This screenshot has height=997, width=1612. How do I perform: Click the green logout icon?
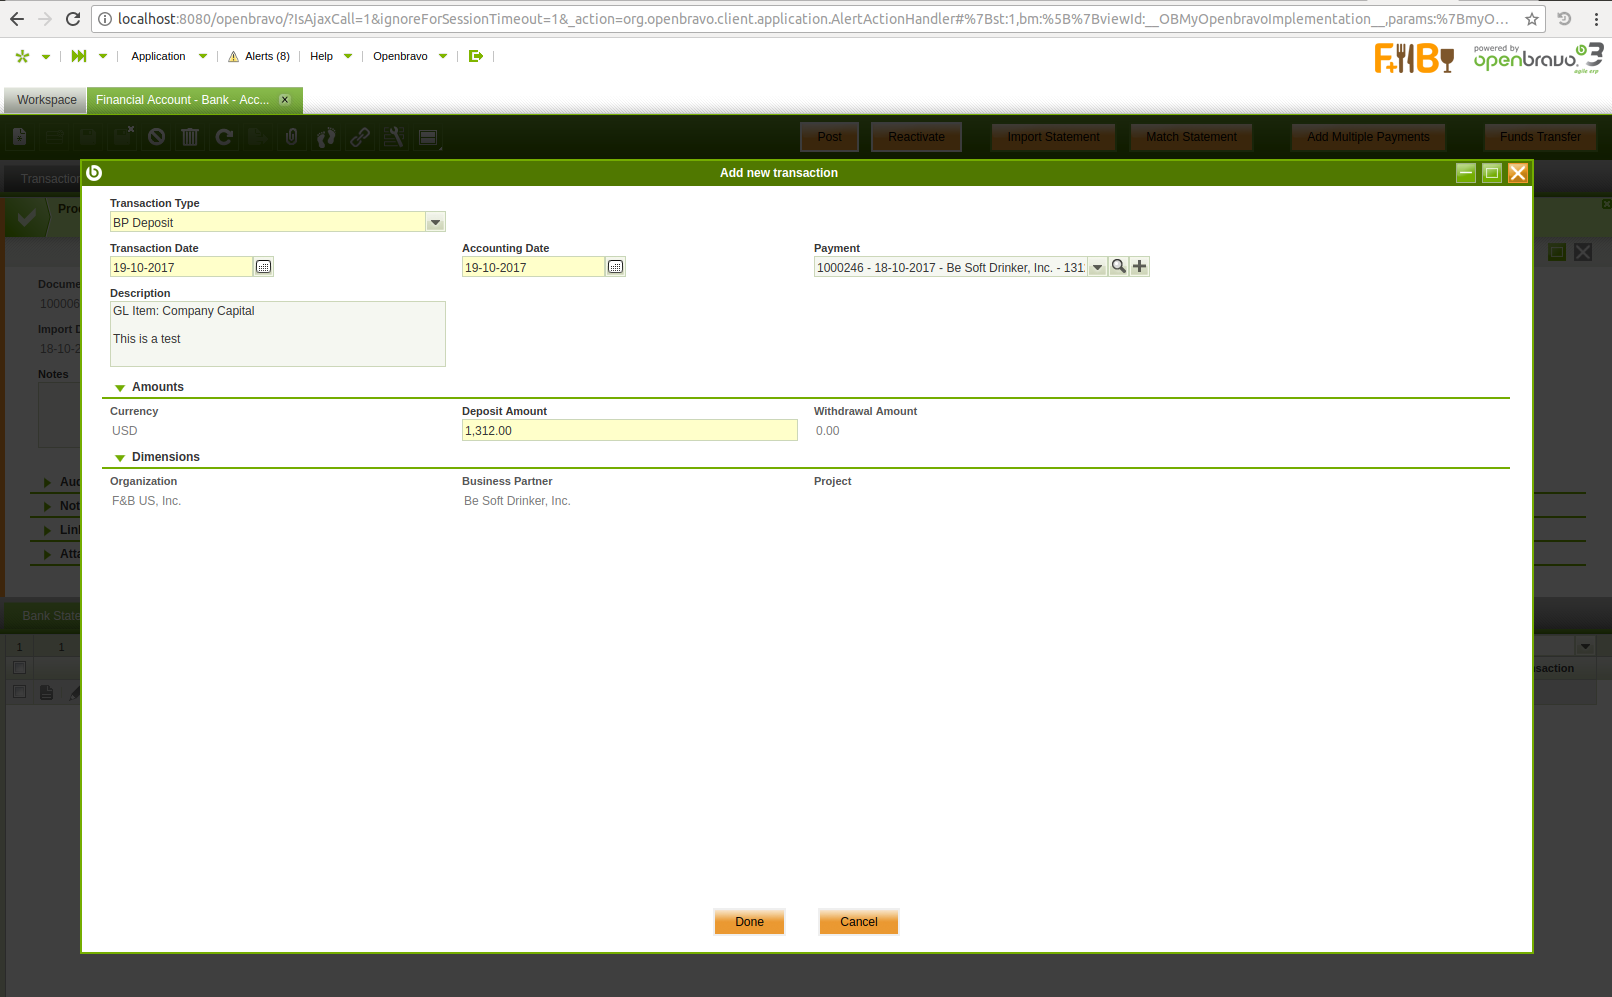pos(476,56)
